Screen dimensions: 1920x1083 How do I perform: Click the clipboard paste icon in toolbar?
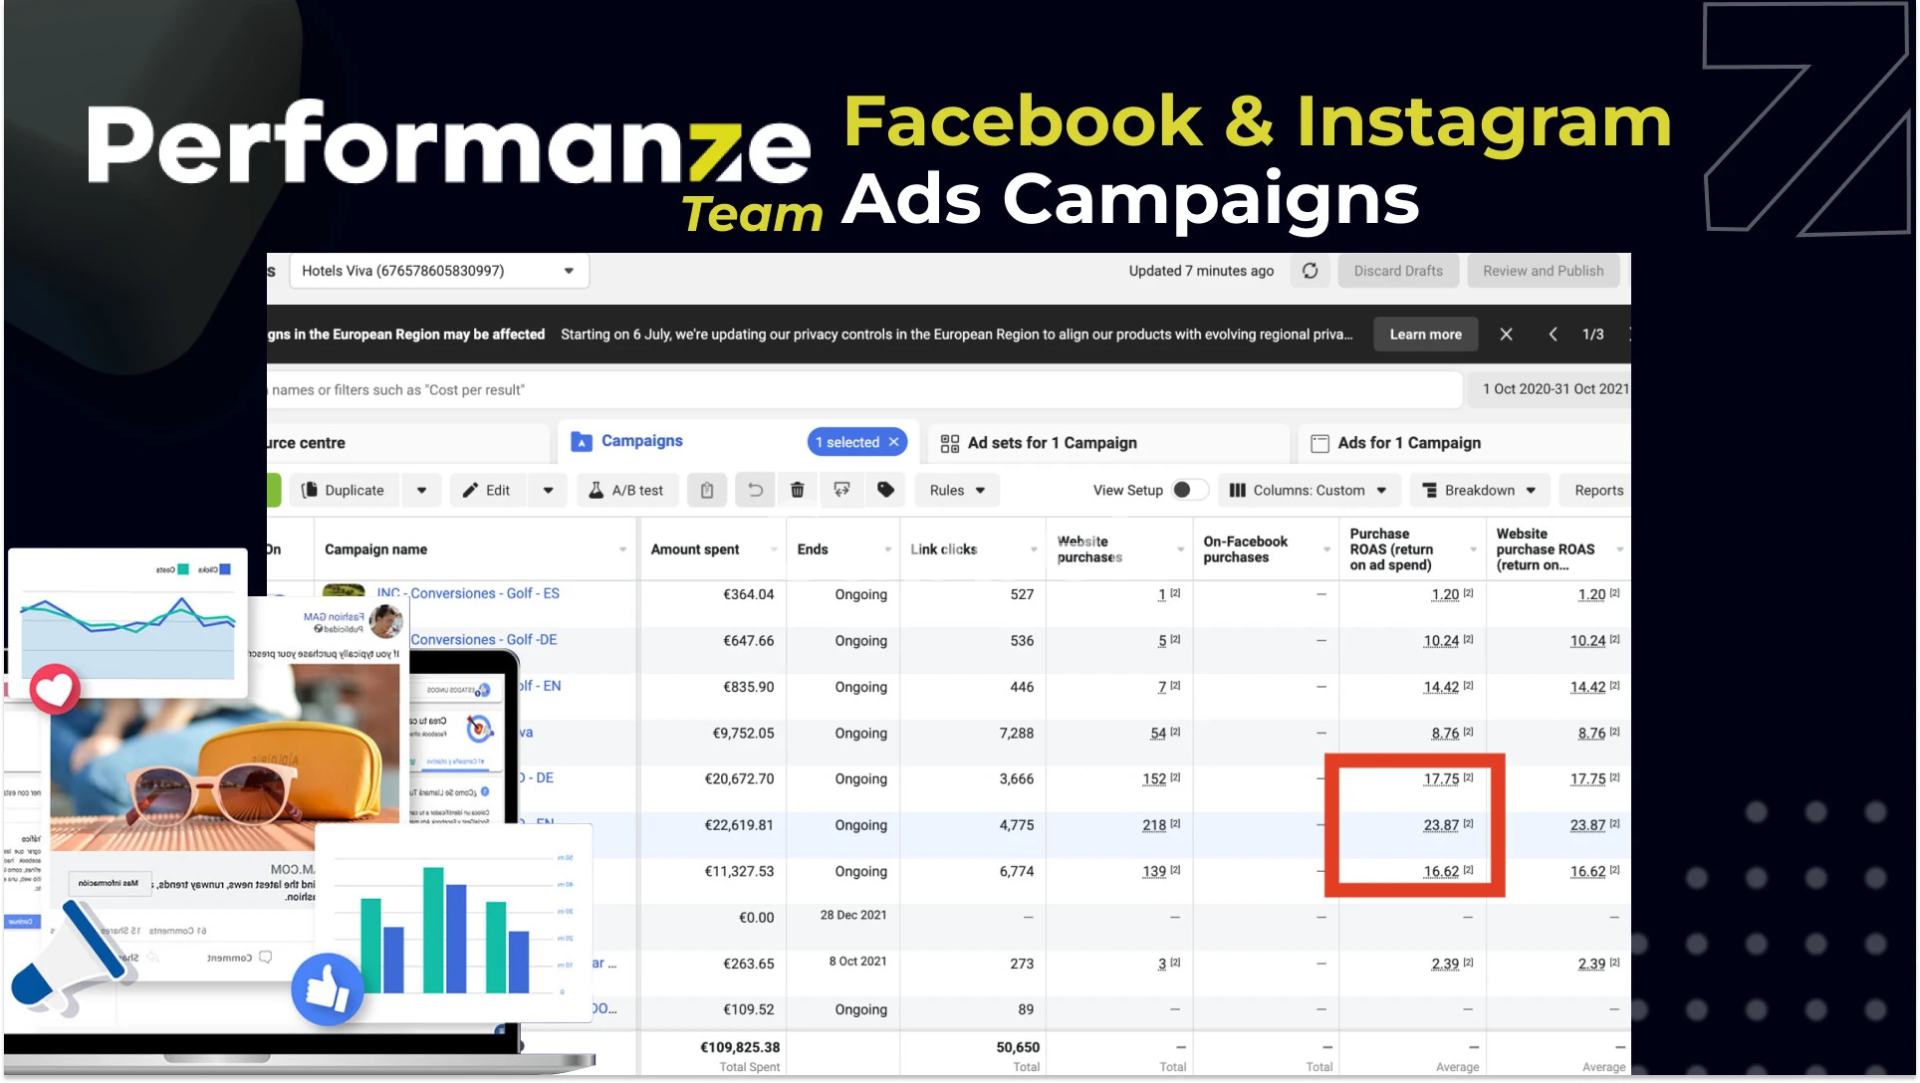click(x=707, y=490)
